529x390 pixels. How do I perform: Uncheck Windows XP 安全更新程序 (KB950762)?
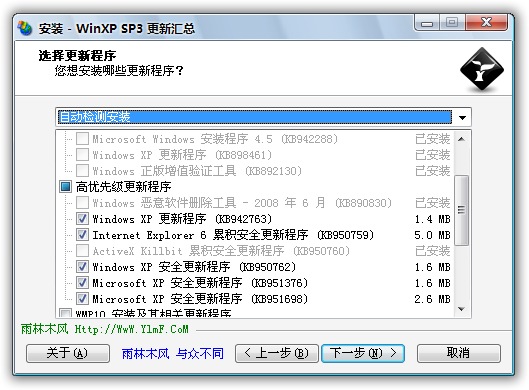pos(82,267)
